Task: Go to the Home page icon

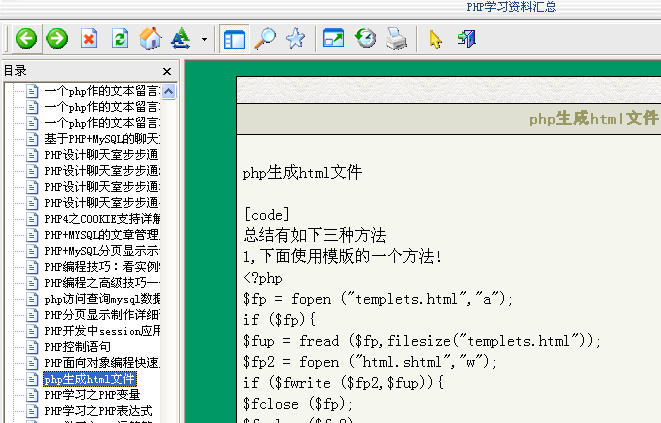Action: point(151,39)
